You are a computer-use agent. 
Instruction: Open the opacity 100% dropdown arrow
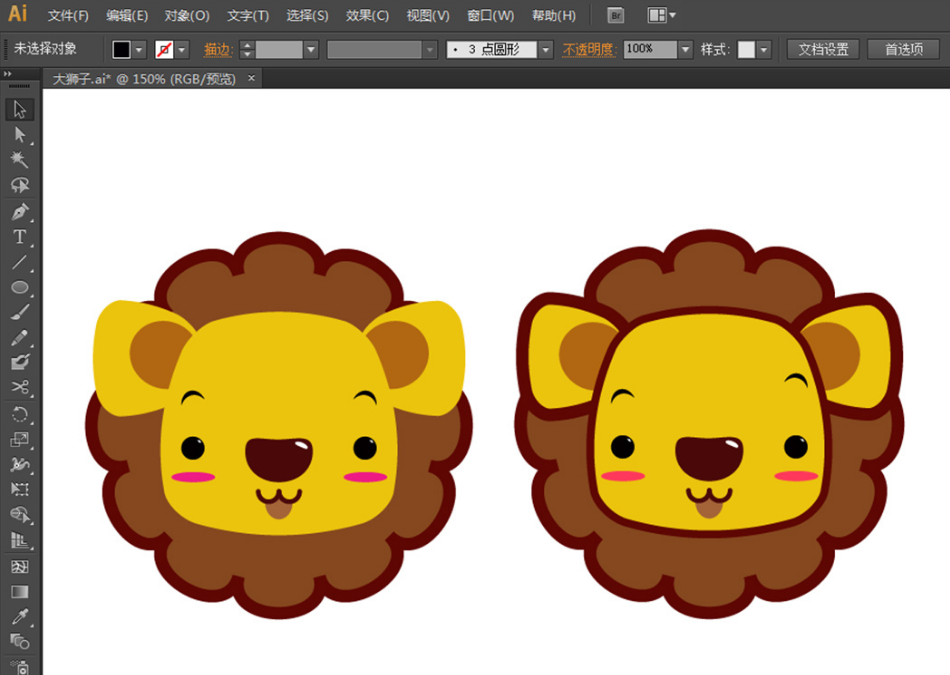click(685, 50)
